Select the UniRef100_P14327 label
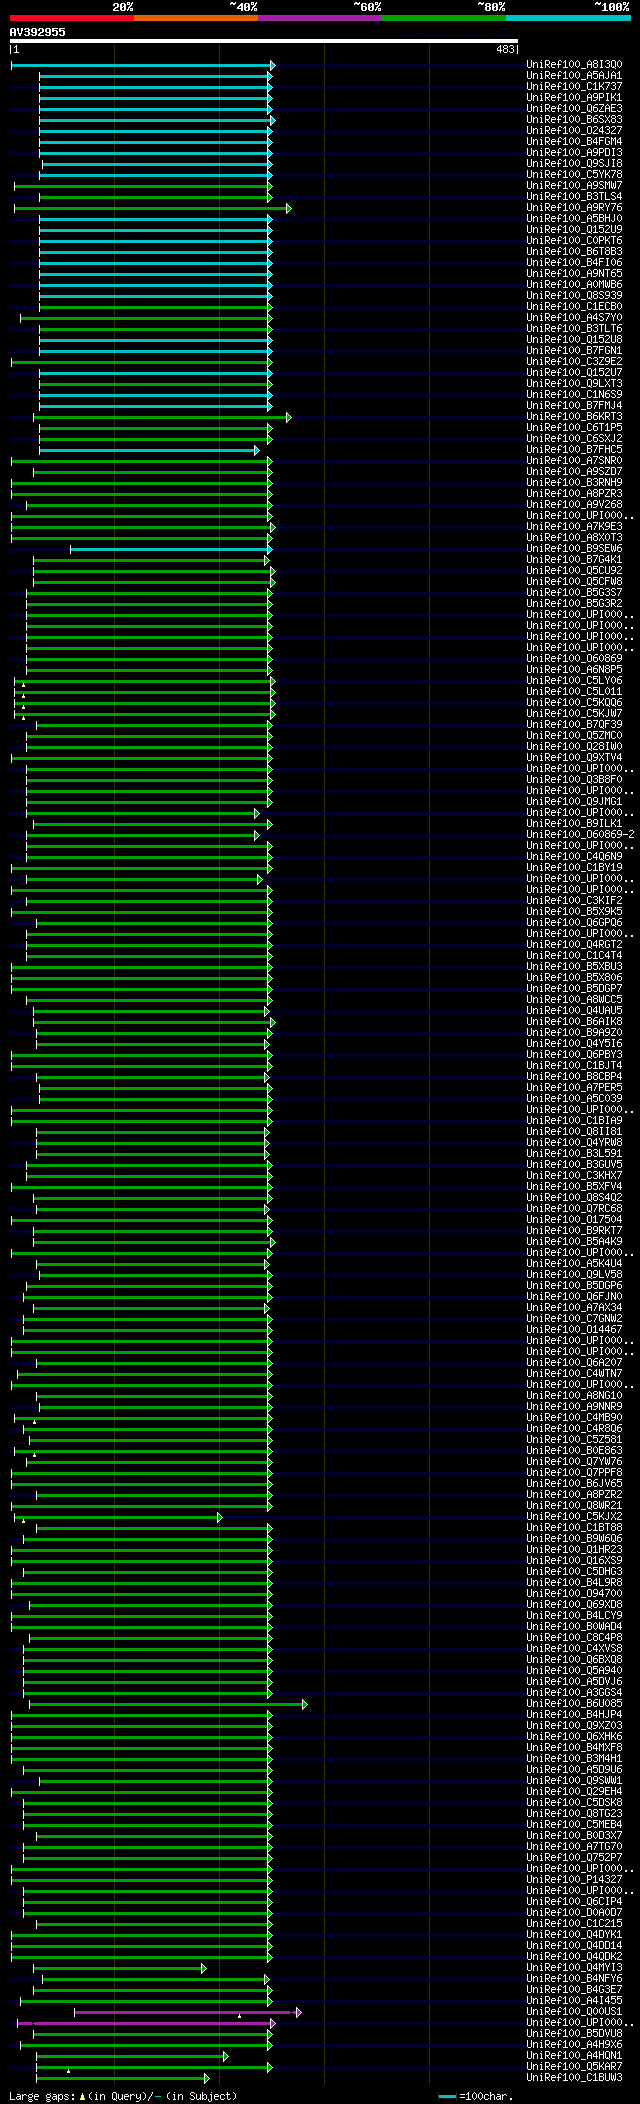 point(574,1880)
